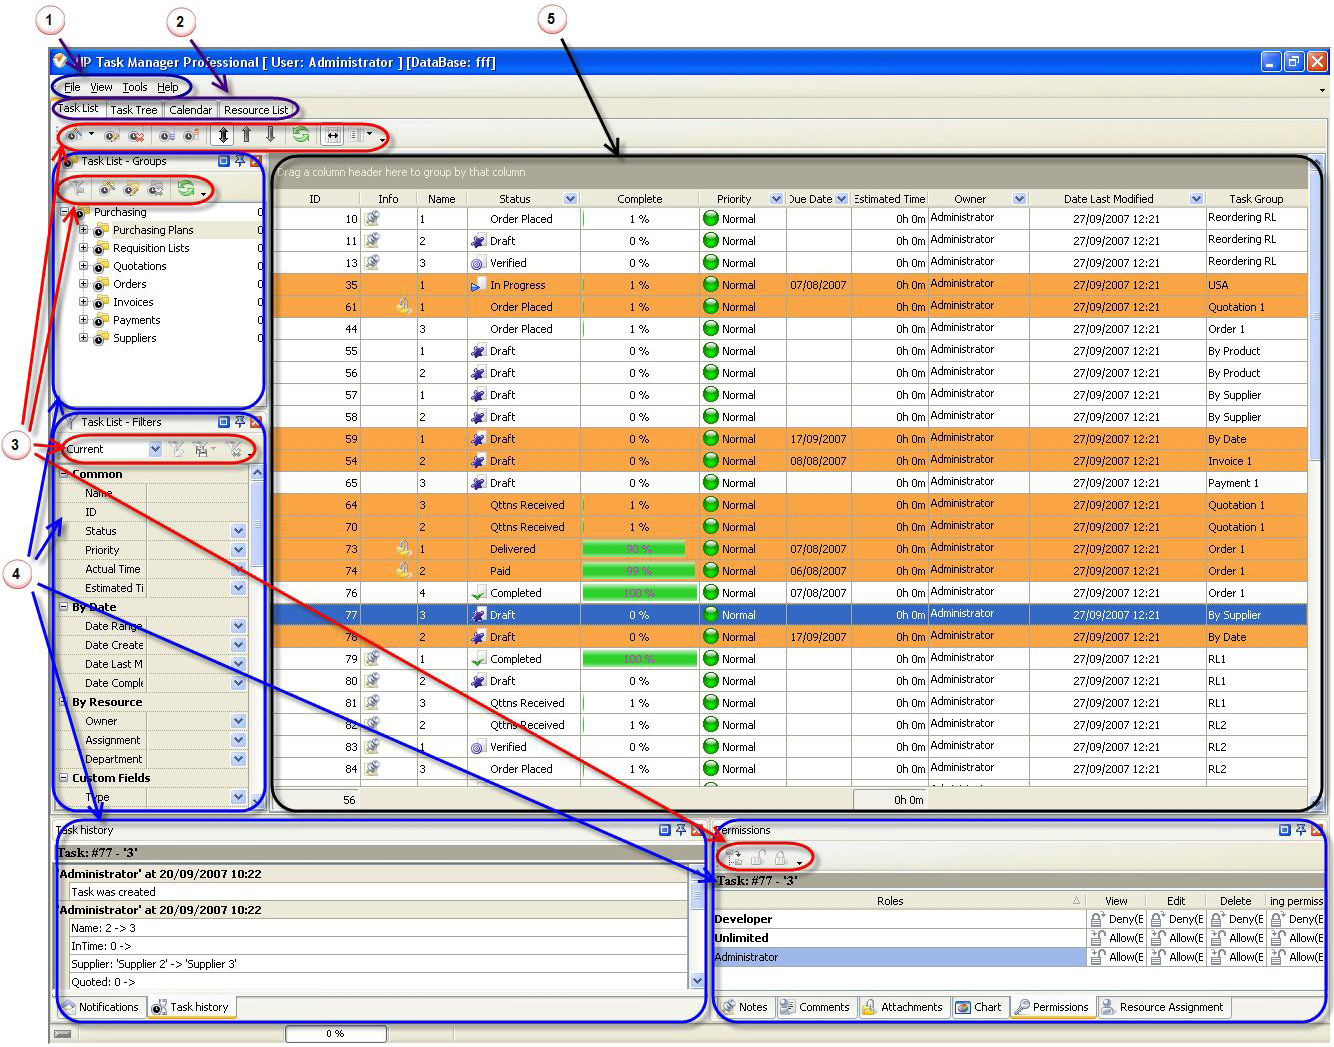Click the Move Task Up arrow icon

[x=247, y=134]
